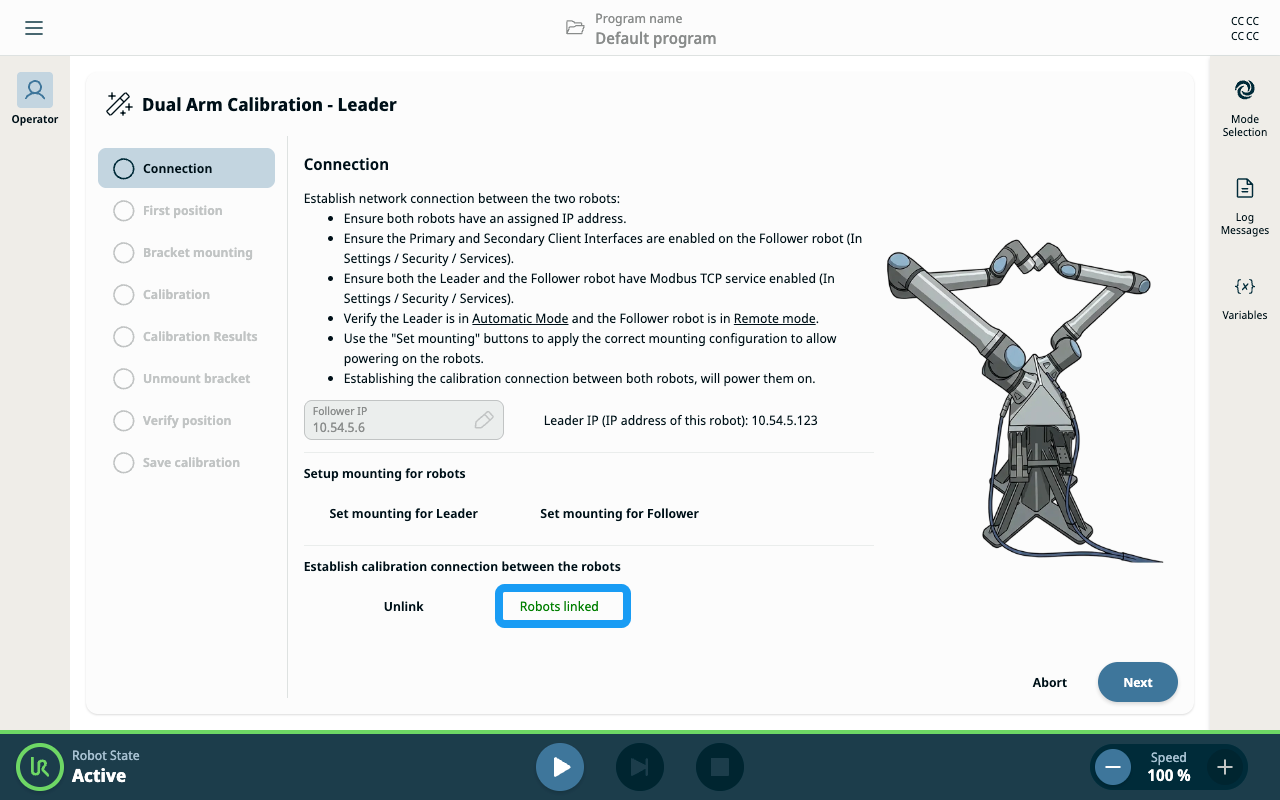Click Set mounting for Follower

tap(619, 513)
